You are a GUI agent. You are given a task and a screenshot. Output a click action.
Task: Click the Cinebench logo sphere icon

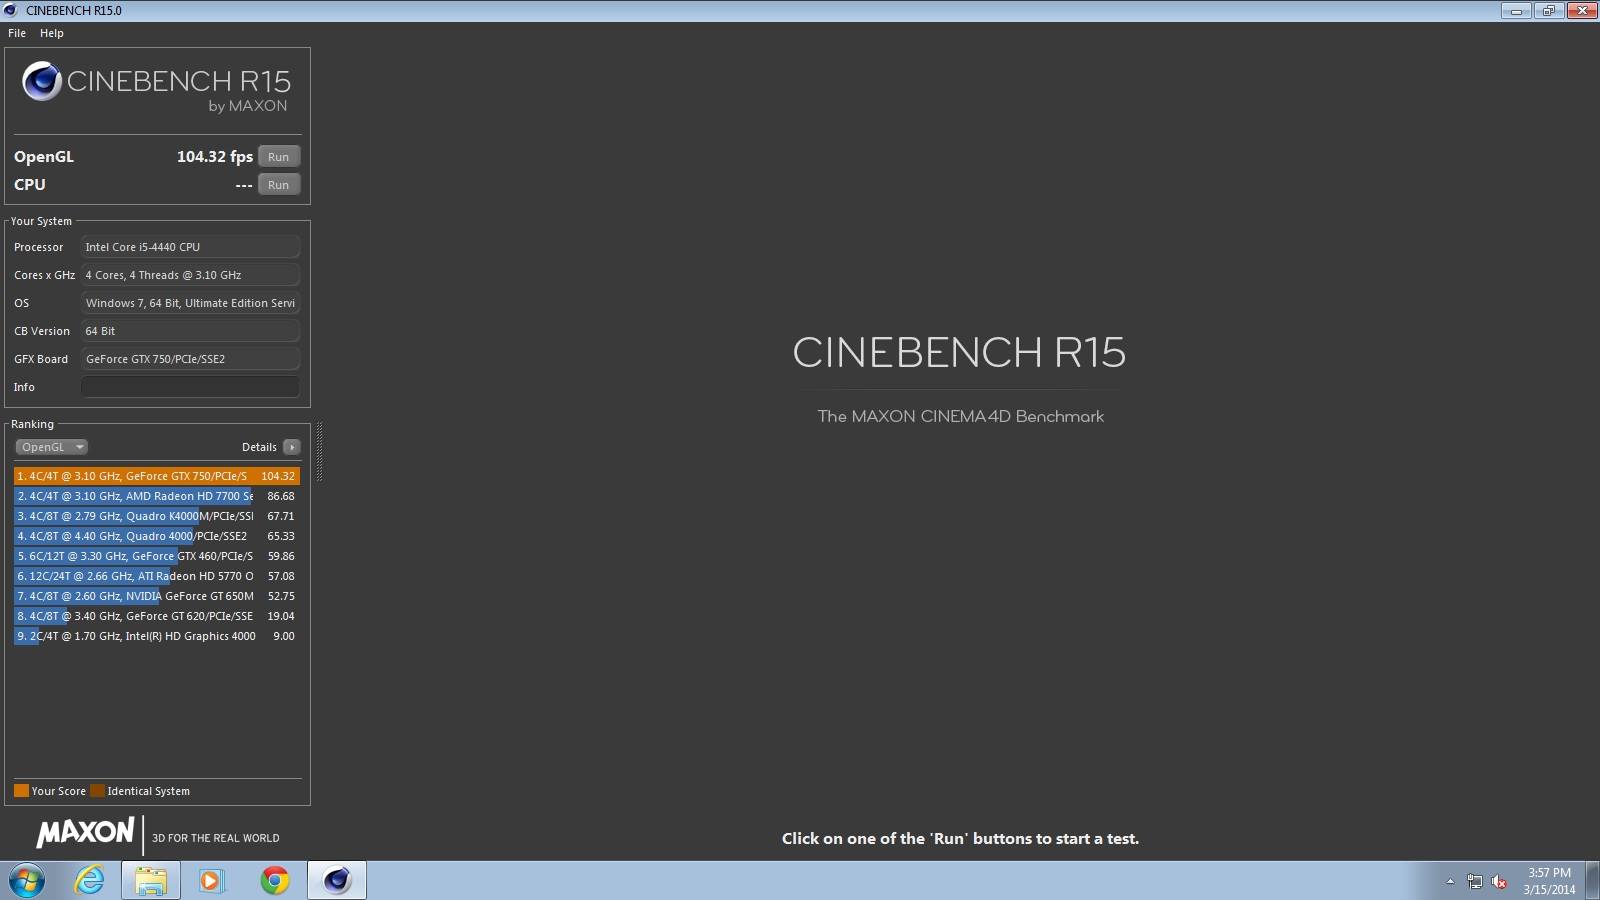coord(42,81)
